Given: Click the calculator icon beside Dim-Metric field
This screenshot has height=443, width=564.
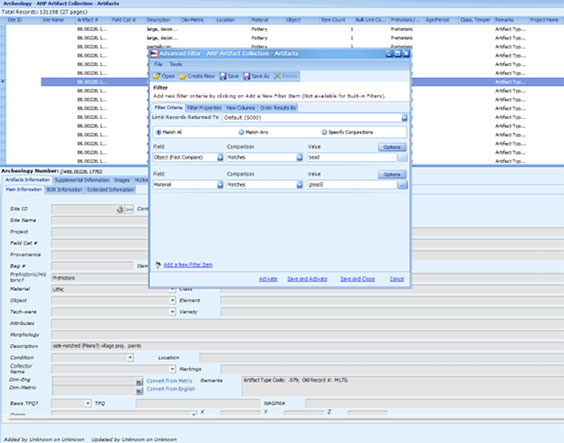Looking at the screenshot, I should click(139, 391).
